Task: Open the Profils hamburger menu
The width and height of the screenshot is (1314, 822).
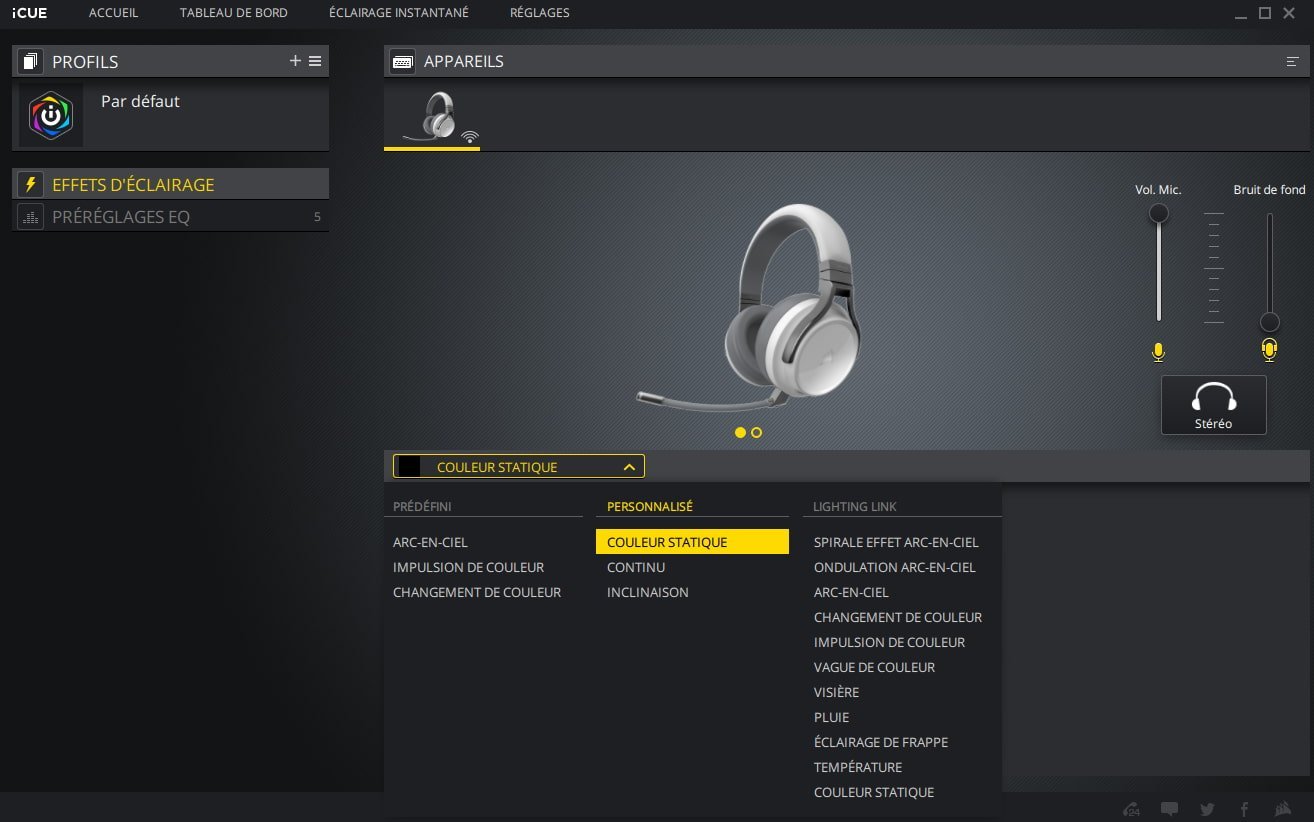Action: tap(315, 61)
